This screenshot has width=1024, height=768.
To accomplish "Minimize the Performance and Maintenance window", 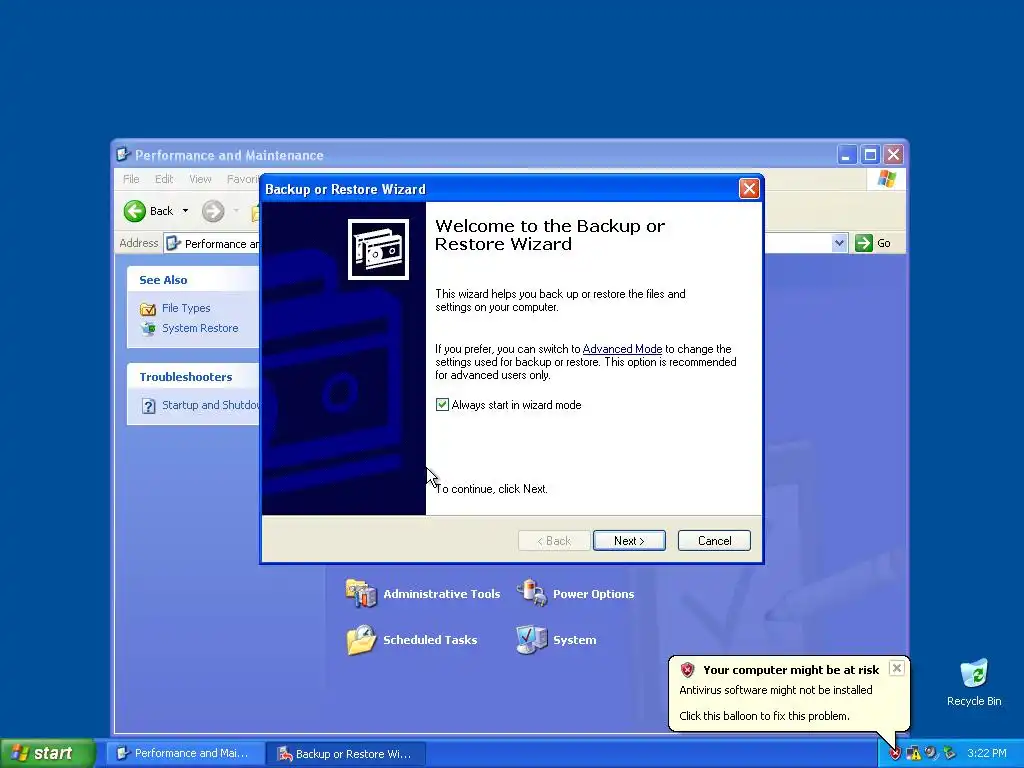I will [846, 155].
